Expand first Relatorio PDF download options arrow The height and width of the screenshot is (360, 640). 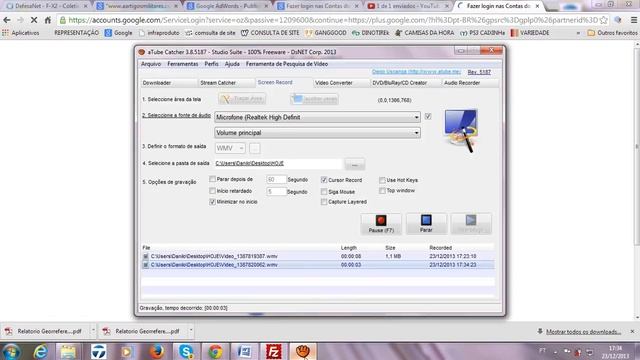click(x=93, y=330)
